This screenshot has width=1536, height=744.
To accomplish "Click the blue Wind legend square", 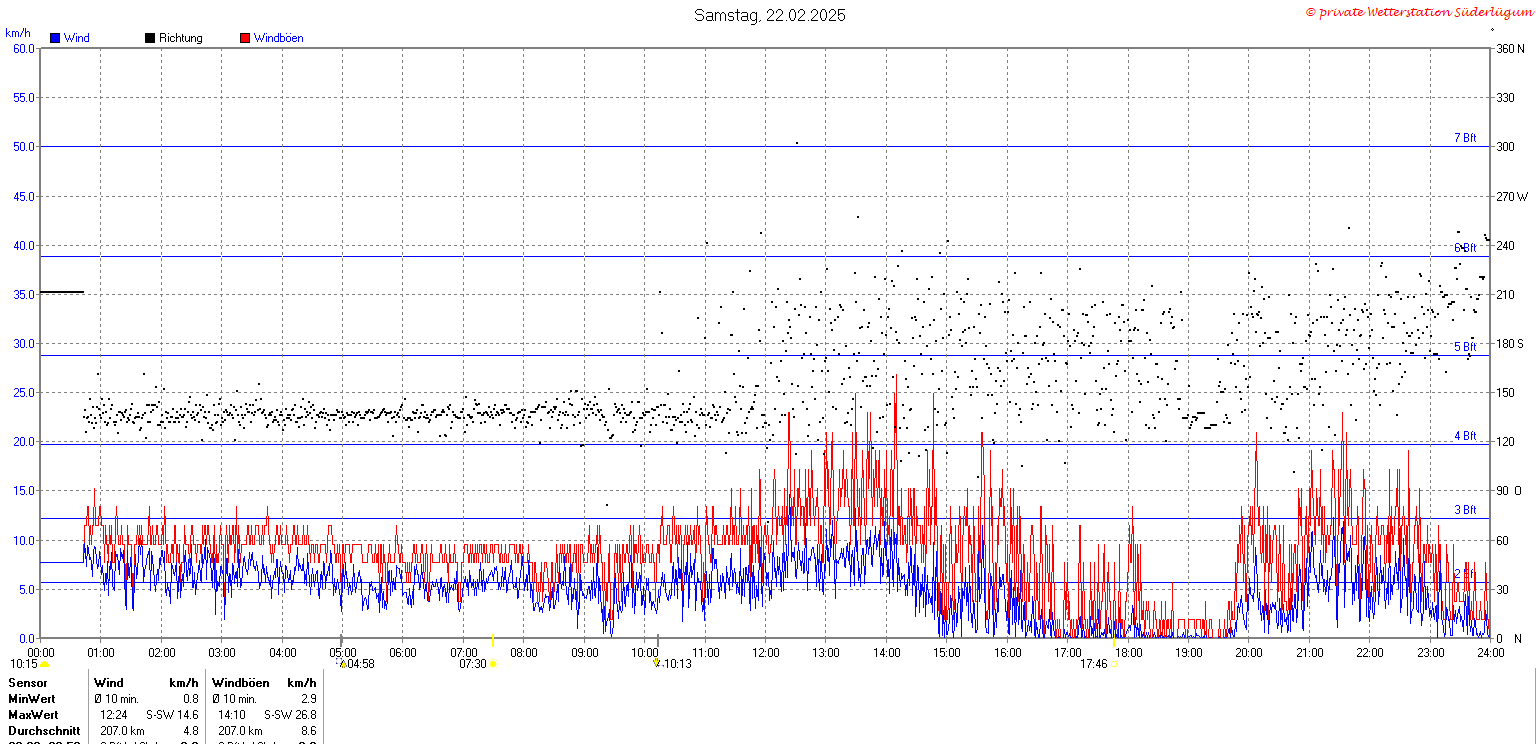I will click(x=55, y=38).
